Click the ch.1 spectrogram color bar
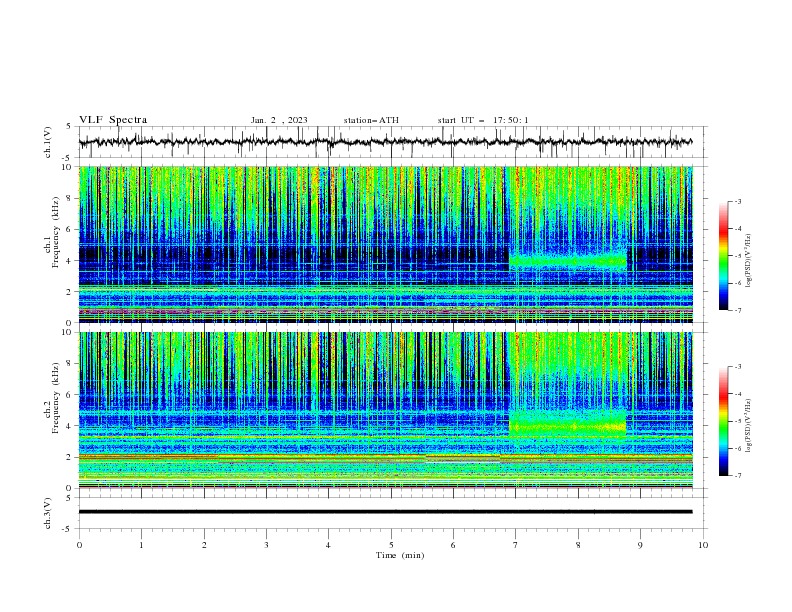This screenshot has width=792, height=612. tap(723, 255)
